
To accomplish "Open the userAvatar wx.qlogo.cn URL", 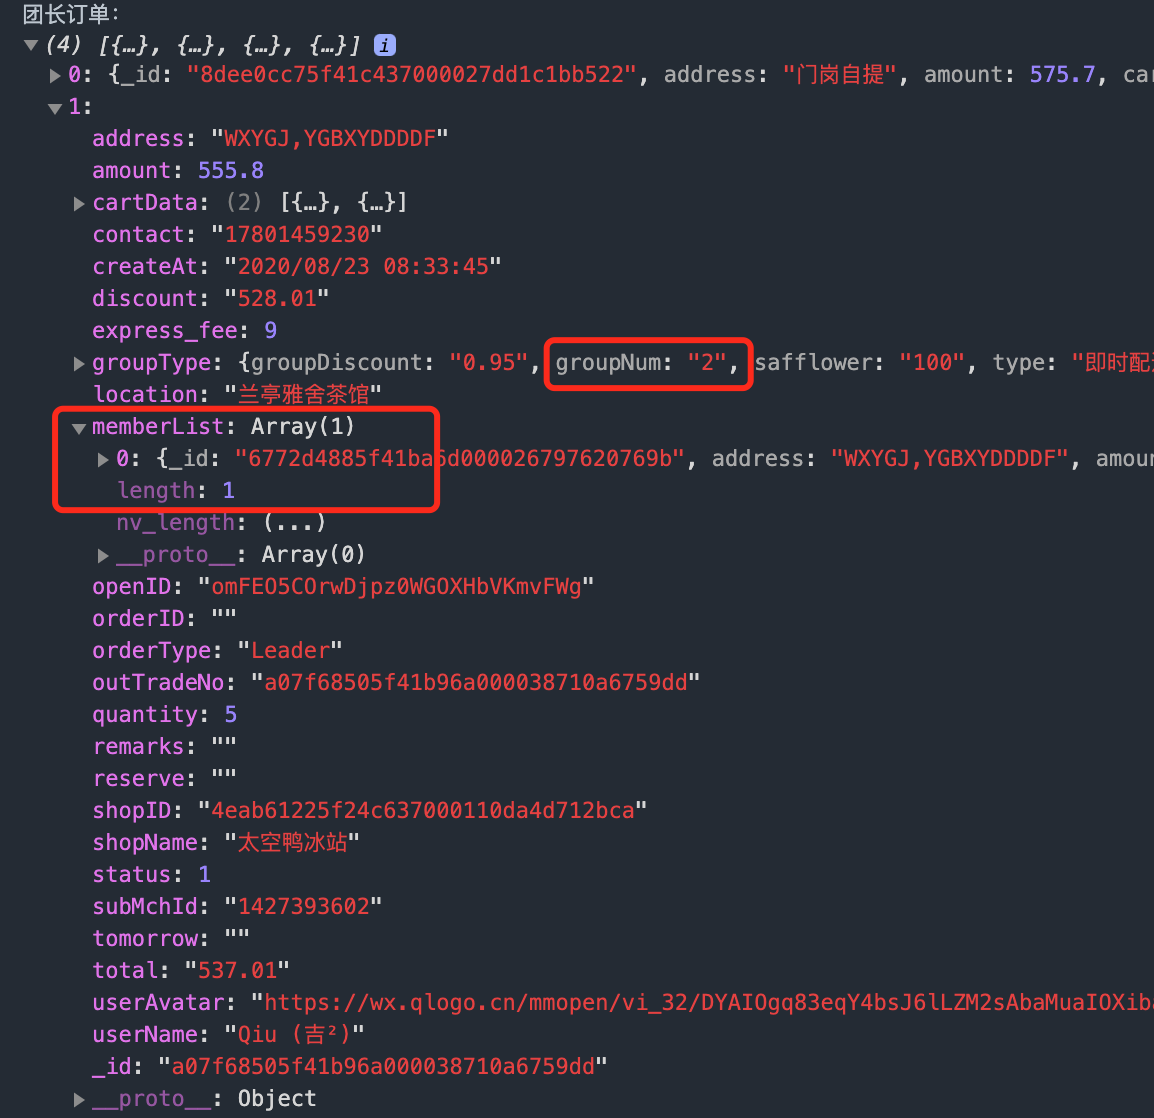I will pos(709,1003).
